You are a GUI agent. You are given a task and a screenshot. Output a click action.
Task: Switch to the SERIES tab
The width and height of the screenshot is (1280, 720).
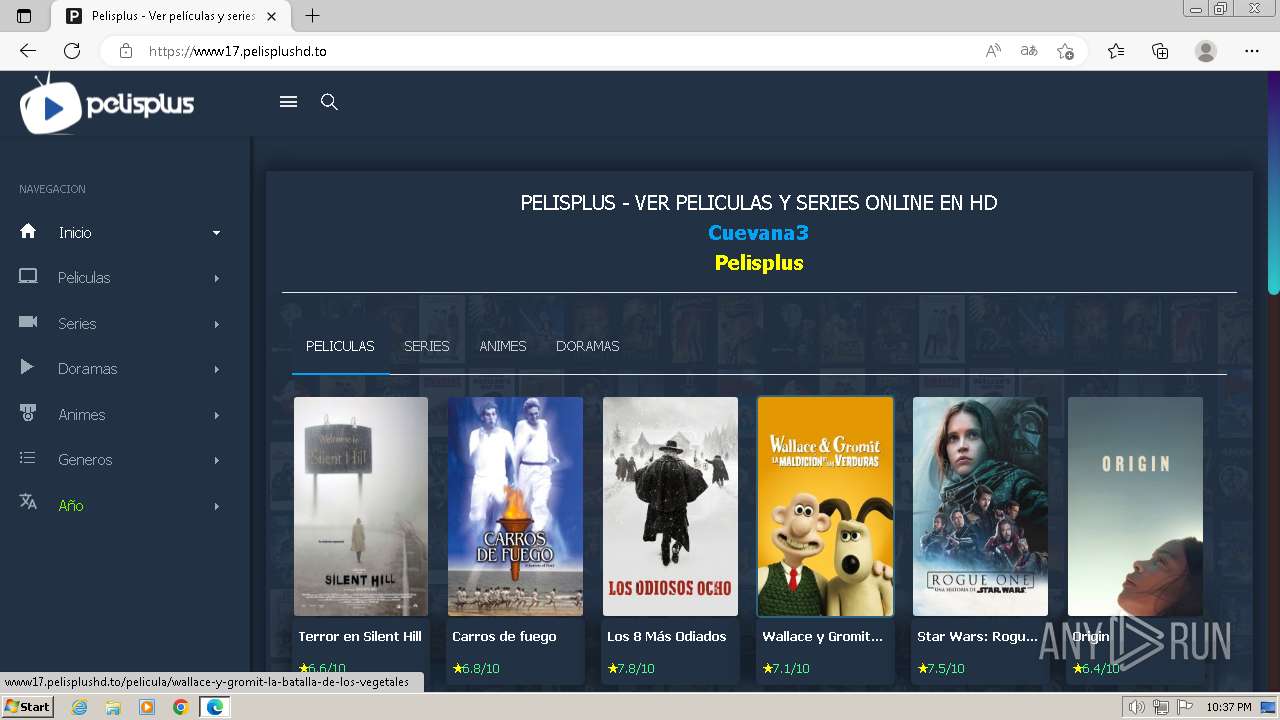tap(427, 346)
